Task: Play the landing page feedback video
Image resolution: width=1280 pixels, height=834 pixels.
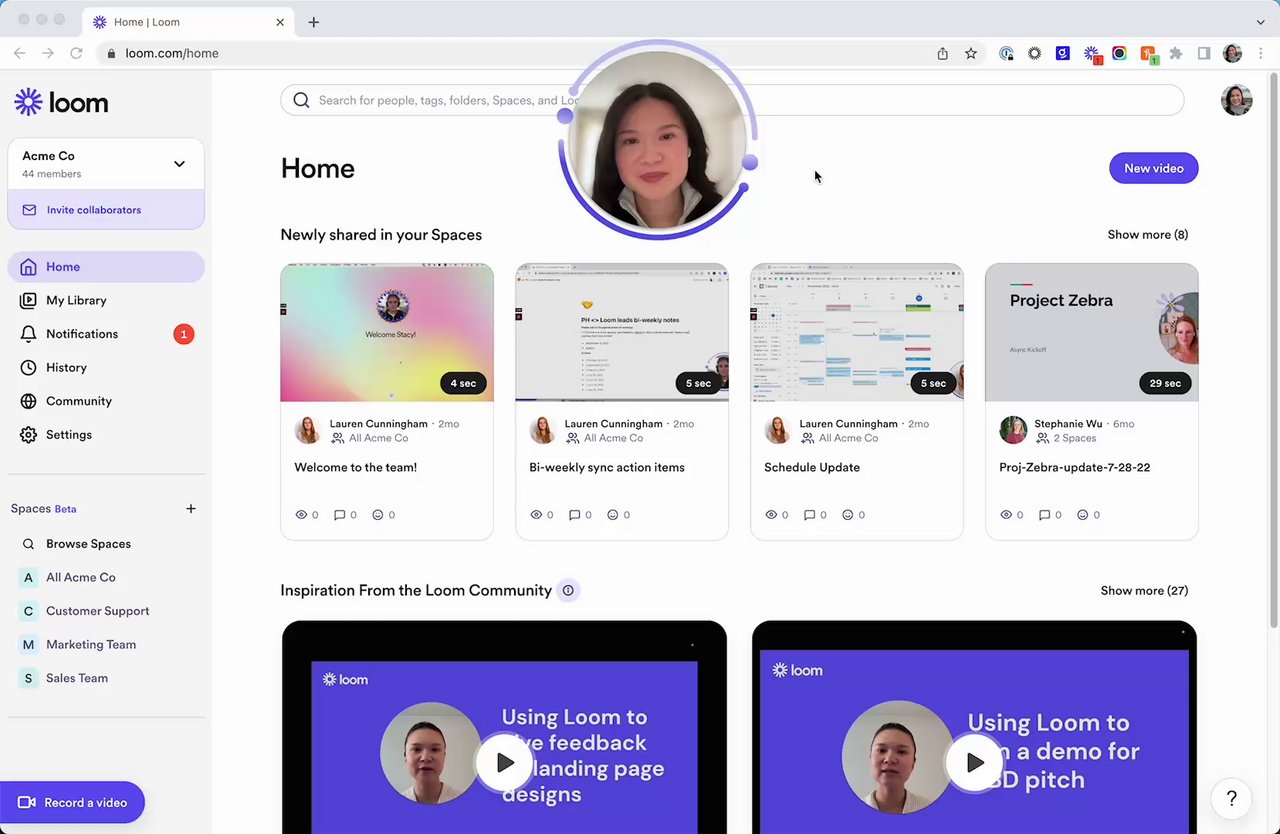Action: 505,763
